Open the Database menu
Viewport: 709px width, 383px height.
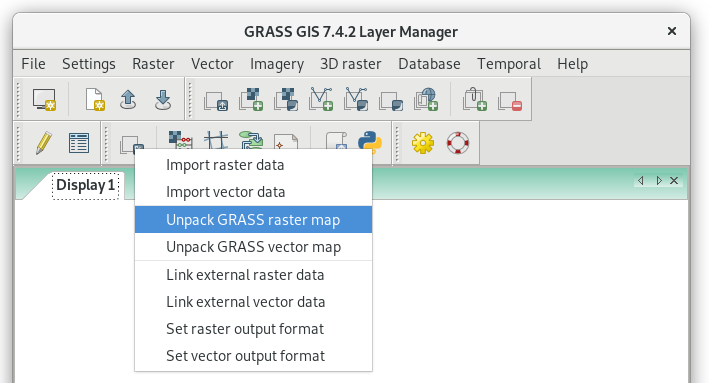(429, 64)
